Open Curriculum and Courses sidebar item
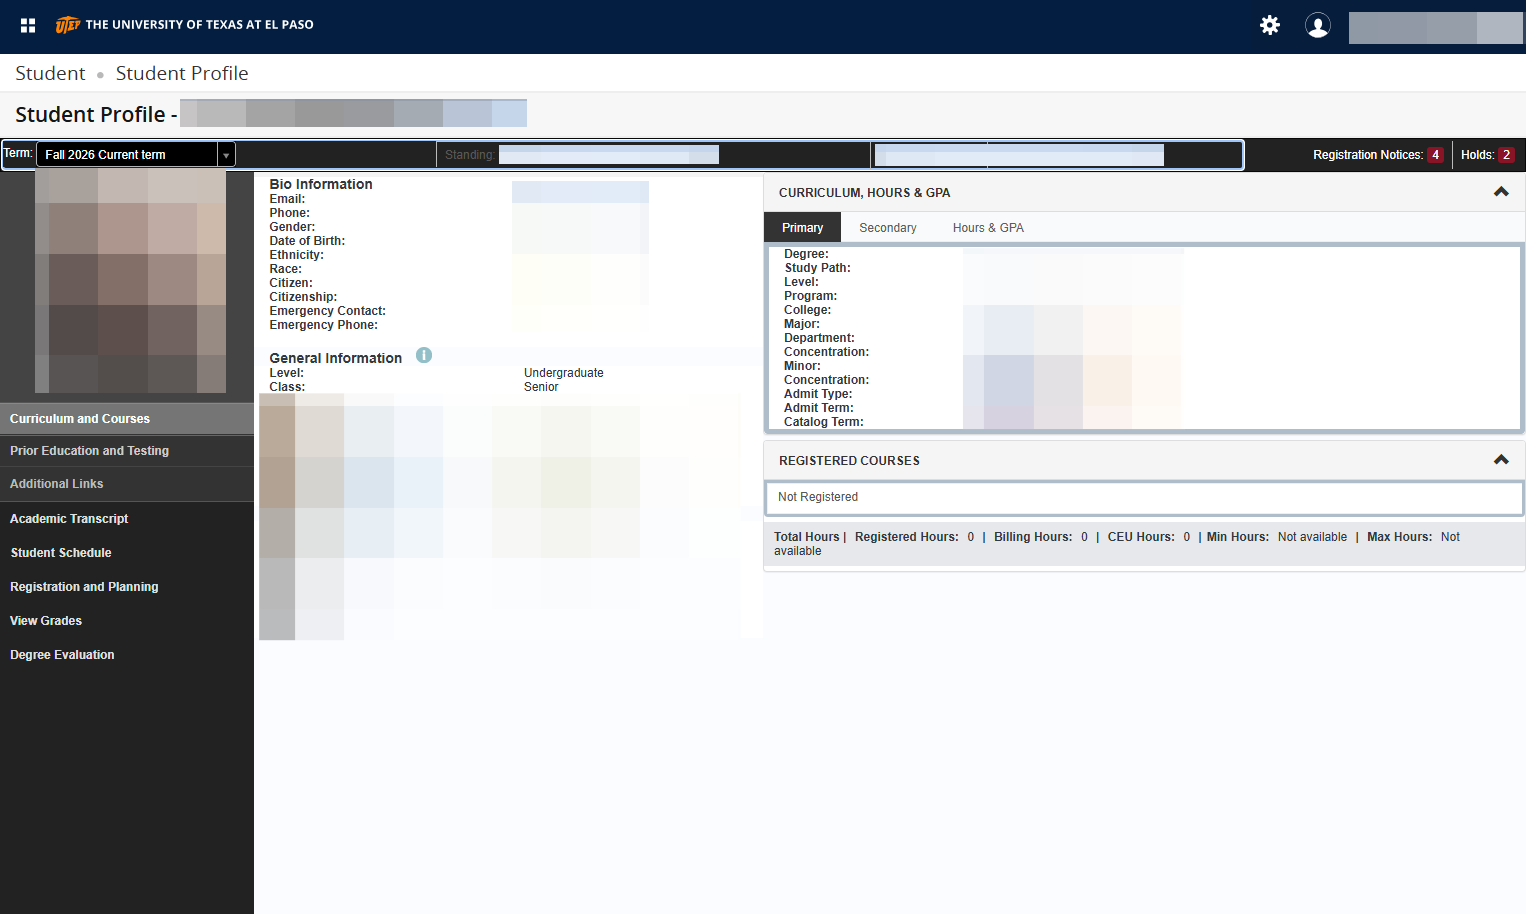The image size is (1526, 914). (127, 419)
